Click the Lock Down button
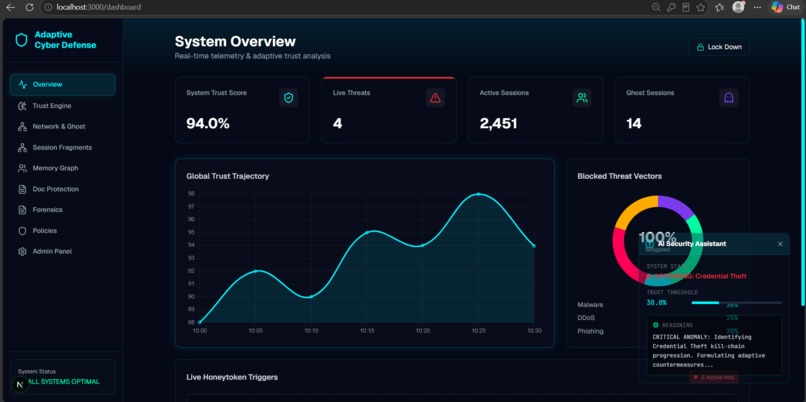The image size is (806, 402). pos(719,47)
